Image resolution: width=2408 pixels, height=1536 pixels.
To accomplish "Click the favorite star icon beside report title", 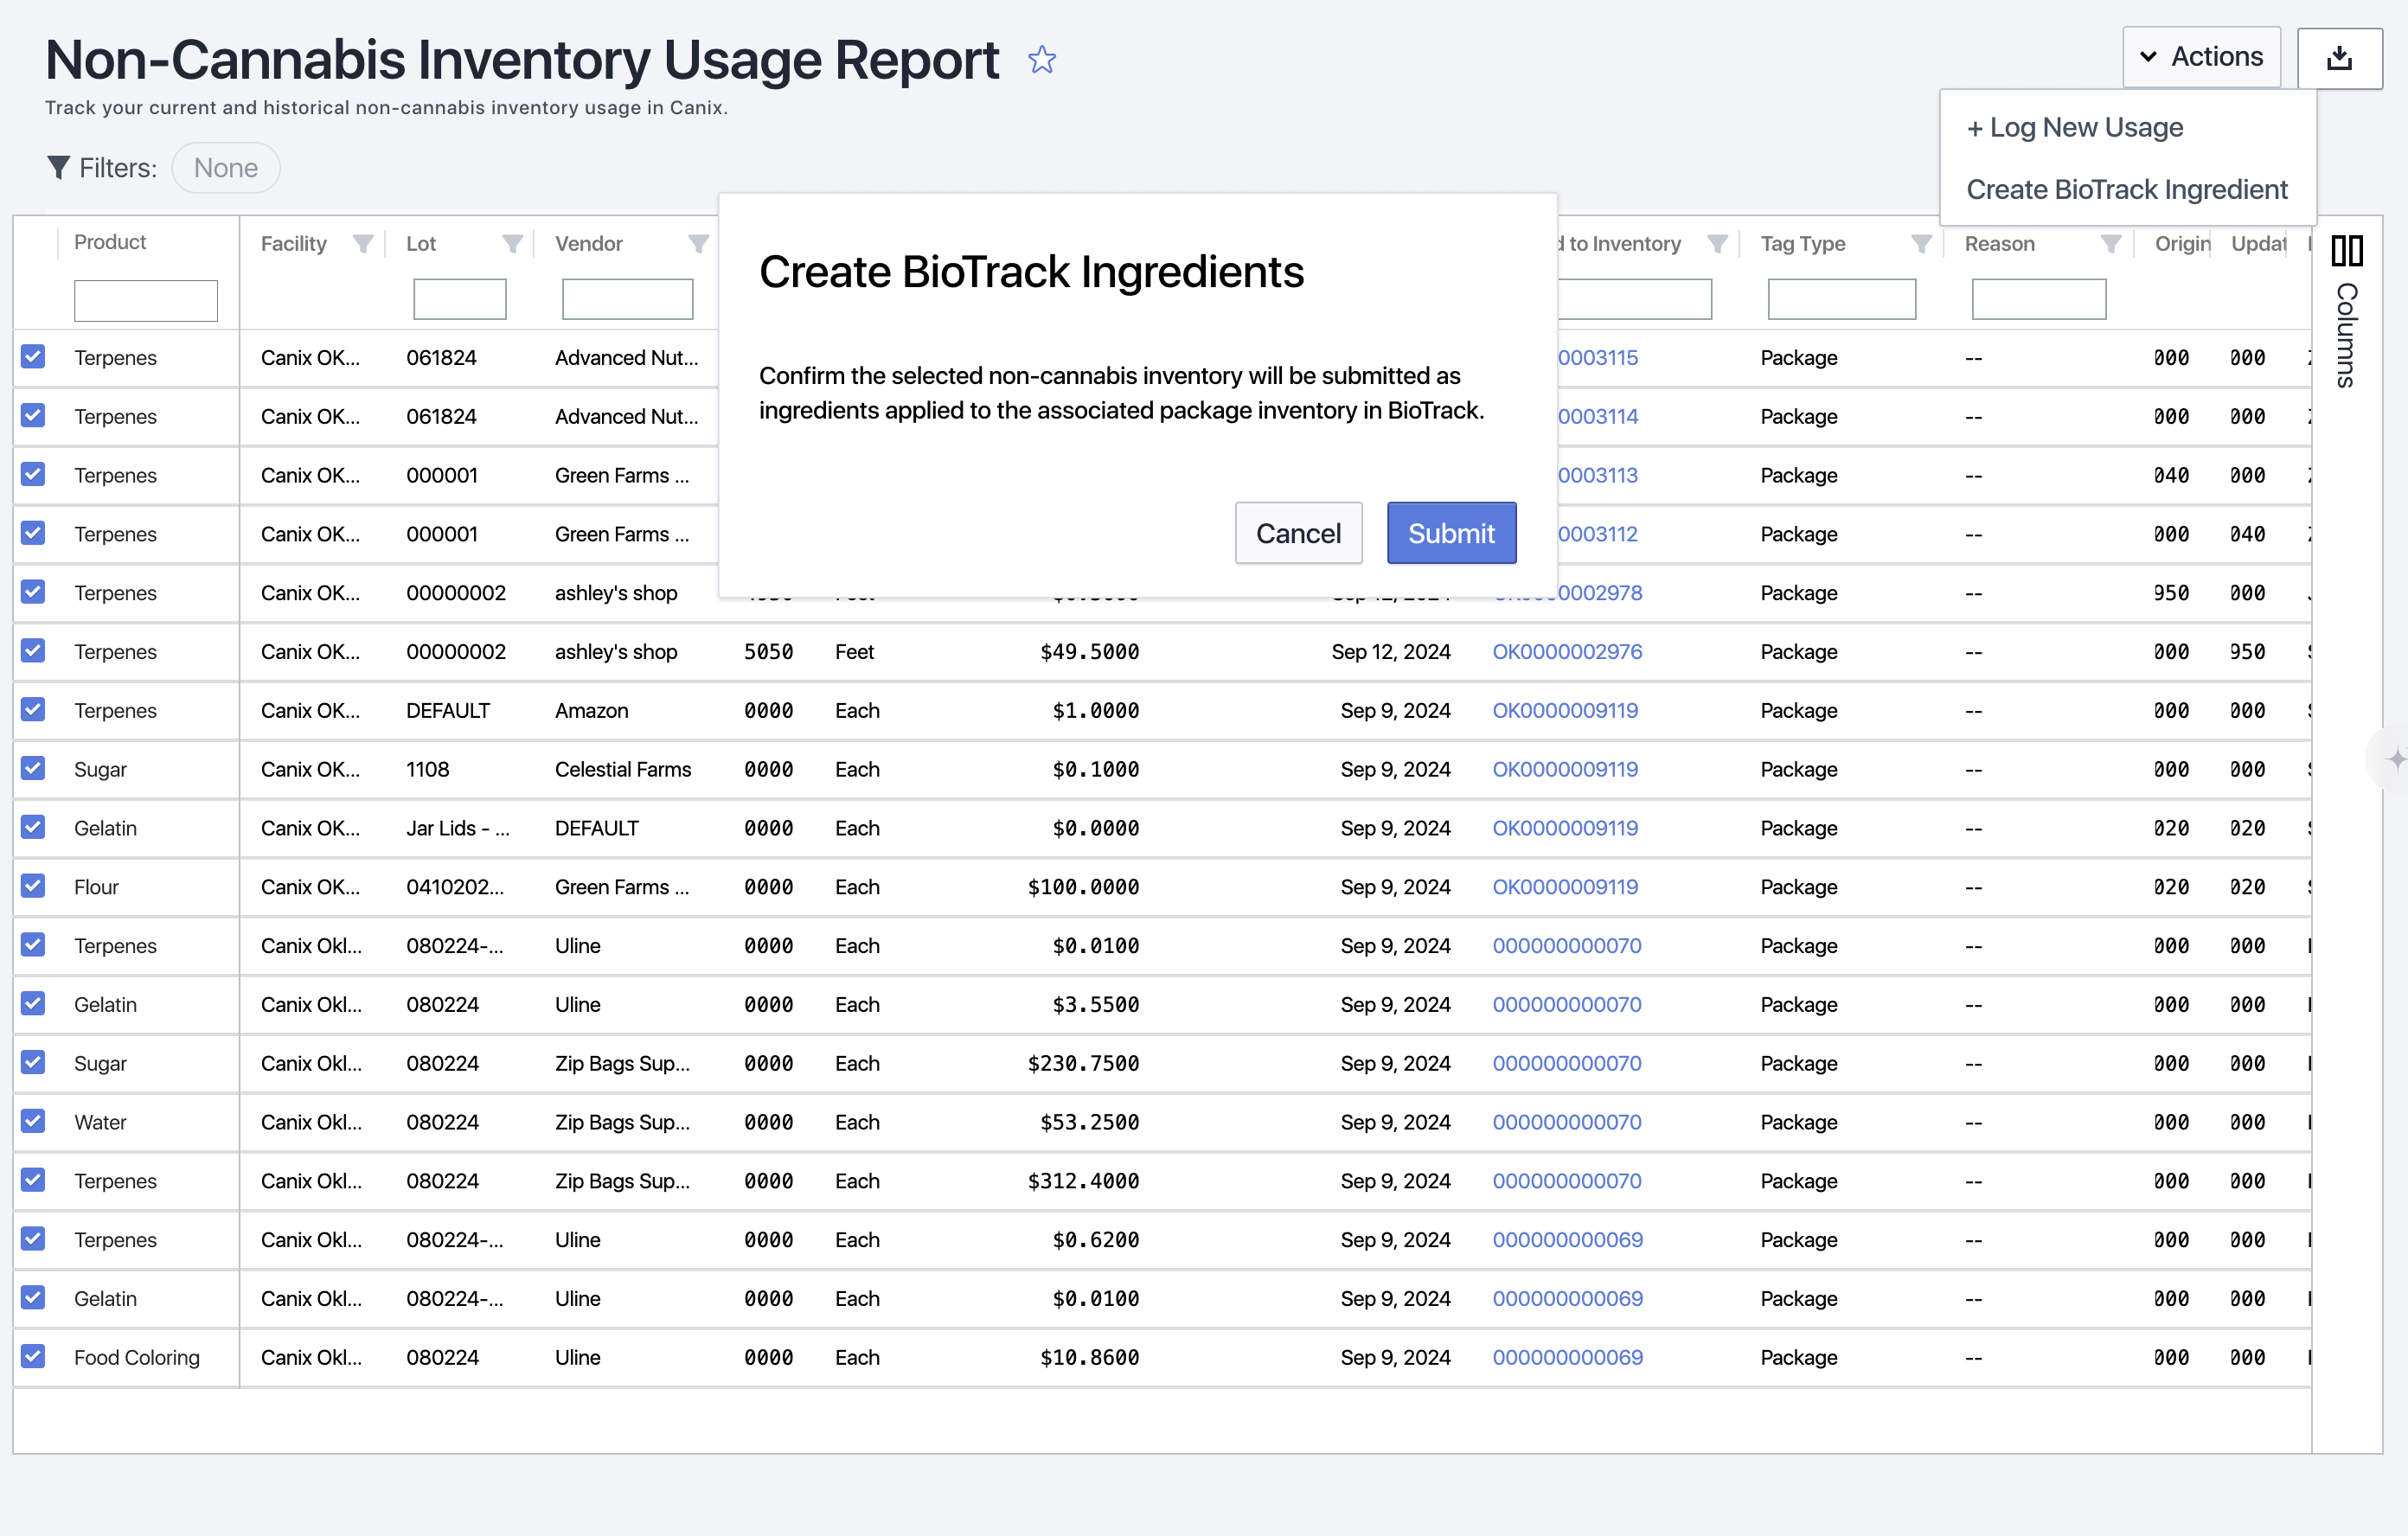I will click(x=1042, y=60).
